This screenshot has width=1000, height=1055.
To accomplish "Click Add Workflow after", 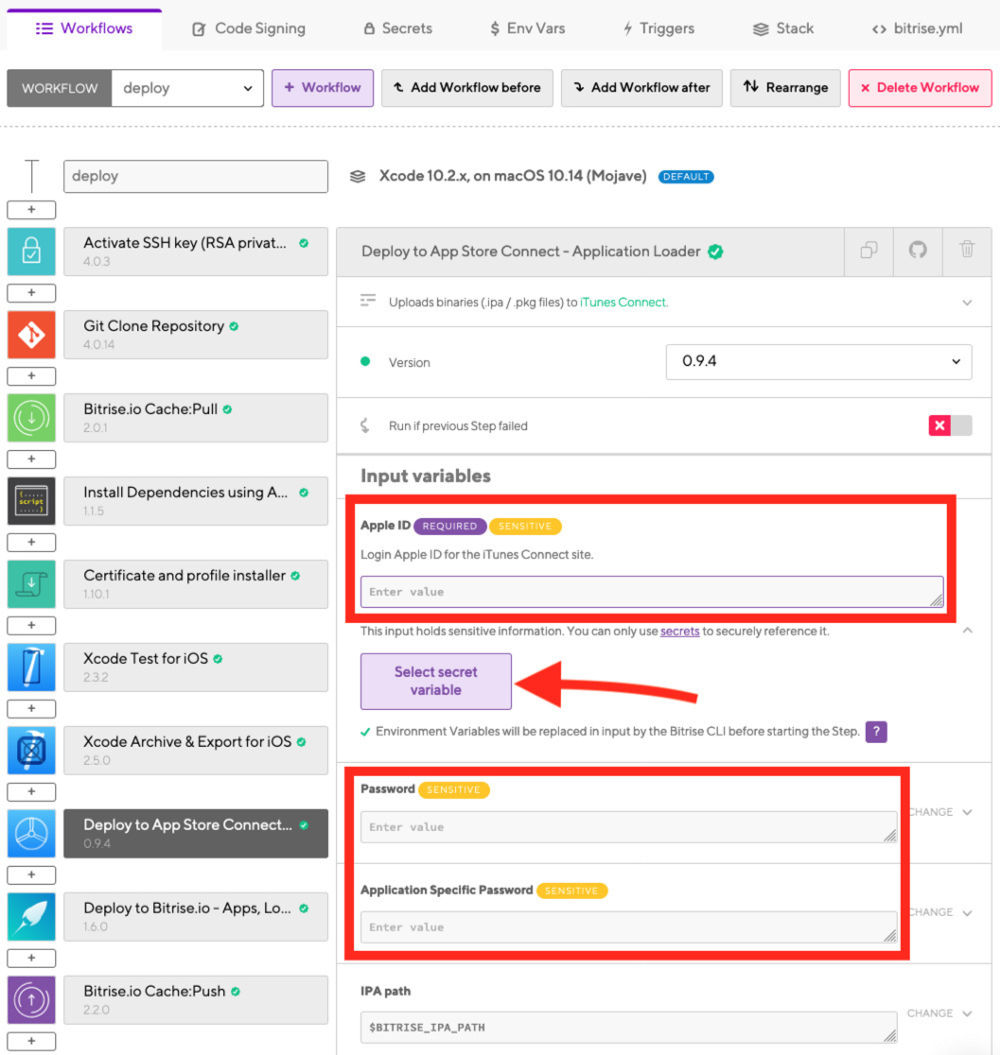I will click(x=642, y=88).
